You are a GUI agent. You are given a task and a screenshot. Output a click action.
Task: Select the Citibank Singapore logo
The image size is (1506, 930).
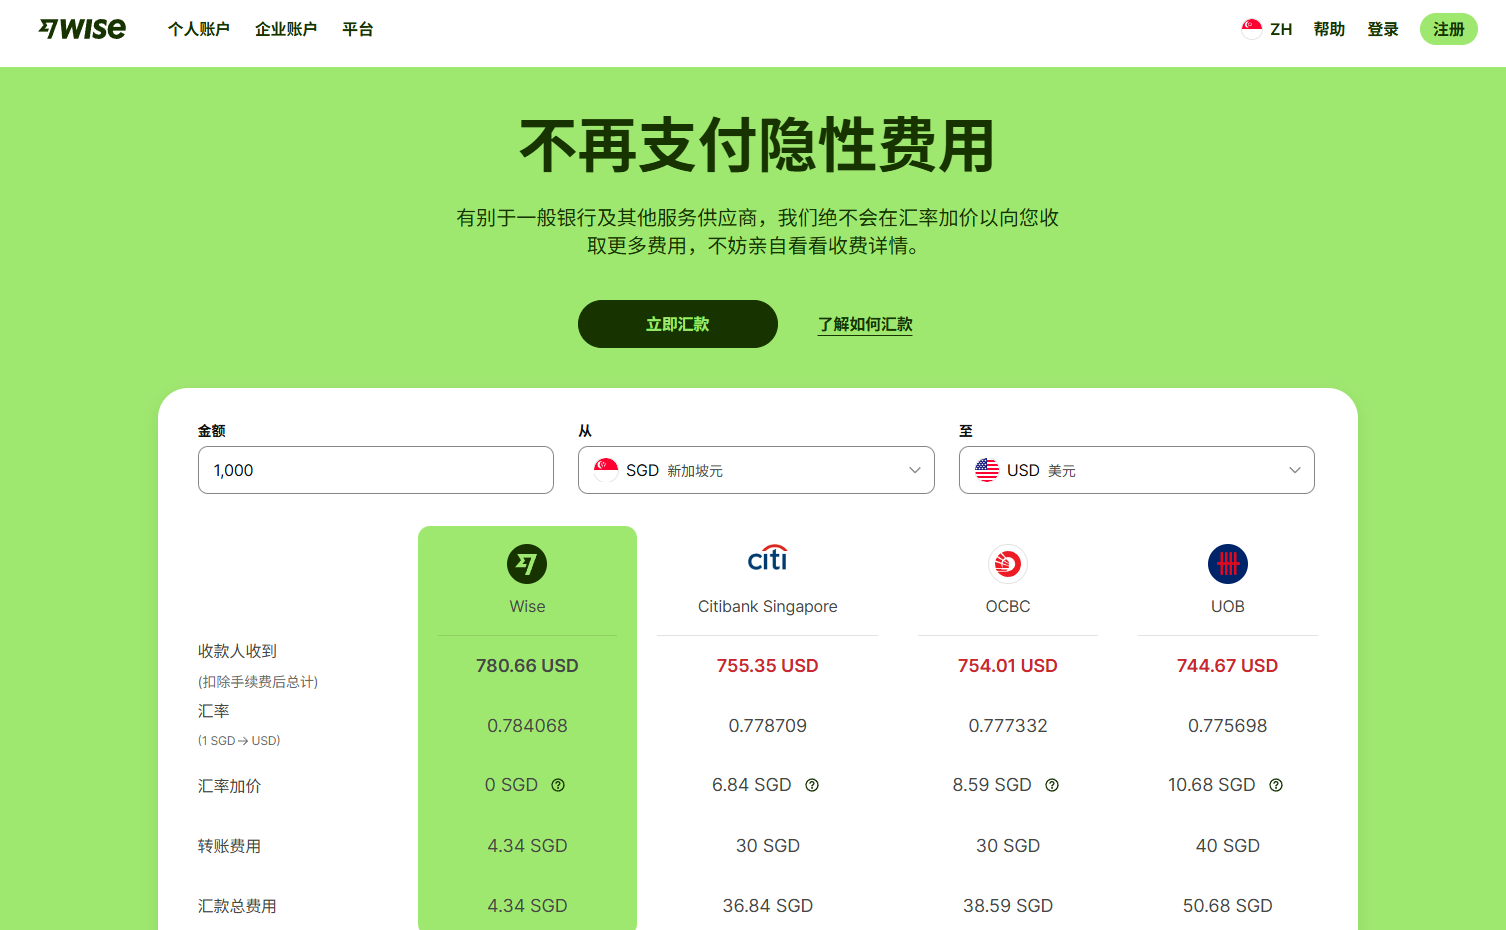click(x=767, y=561)
